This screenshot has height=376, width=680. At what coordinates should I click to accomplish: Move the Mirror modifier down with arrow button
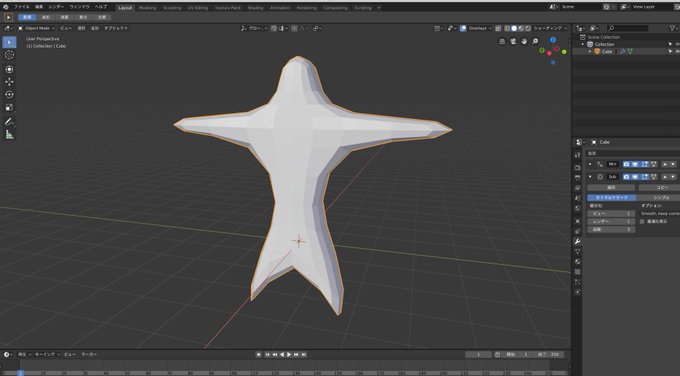[x=673, y=164]
